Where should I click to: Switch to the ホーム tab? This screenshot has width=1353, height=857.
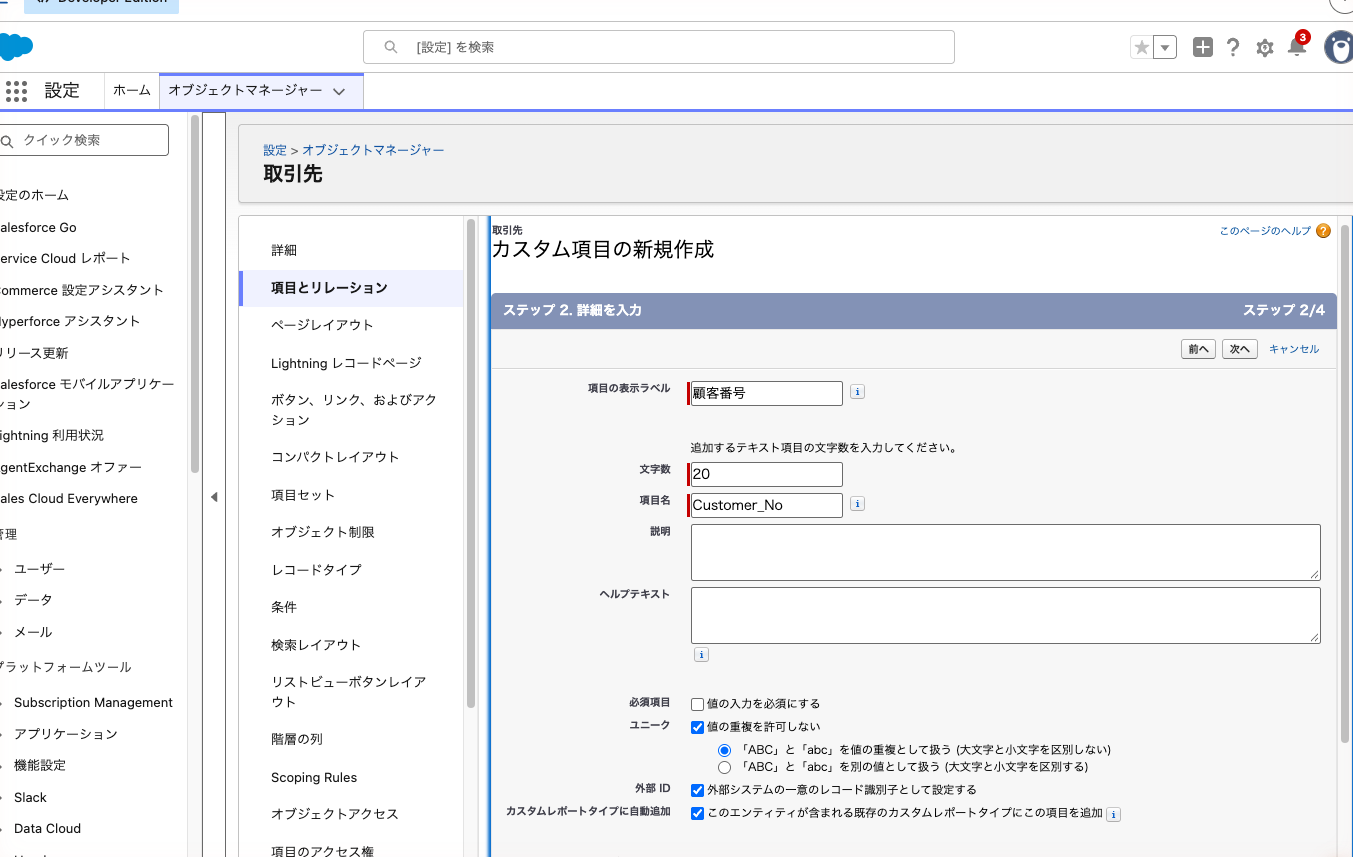click(x=132, y=90)
